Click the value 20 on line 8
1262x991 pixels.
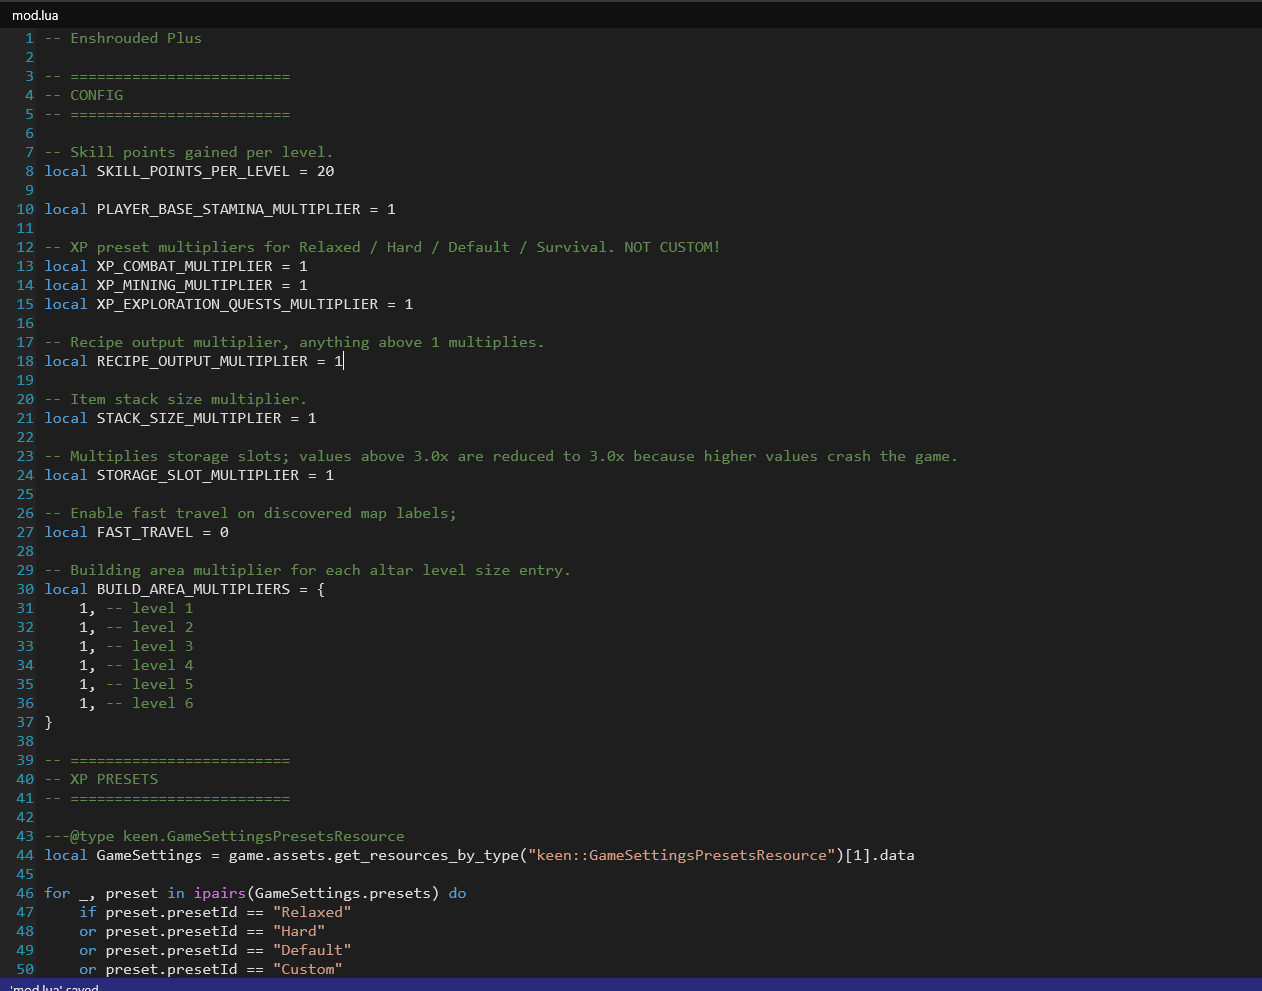point(325,171)
